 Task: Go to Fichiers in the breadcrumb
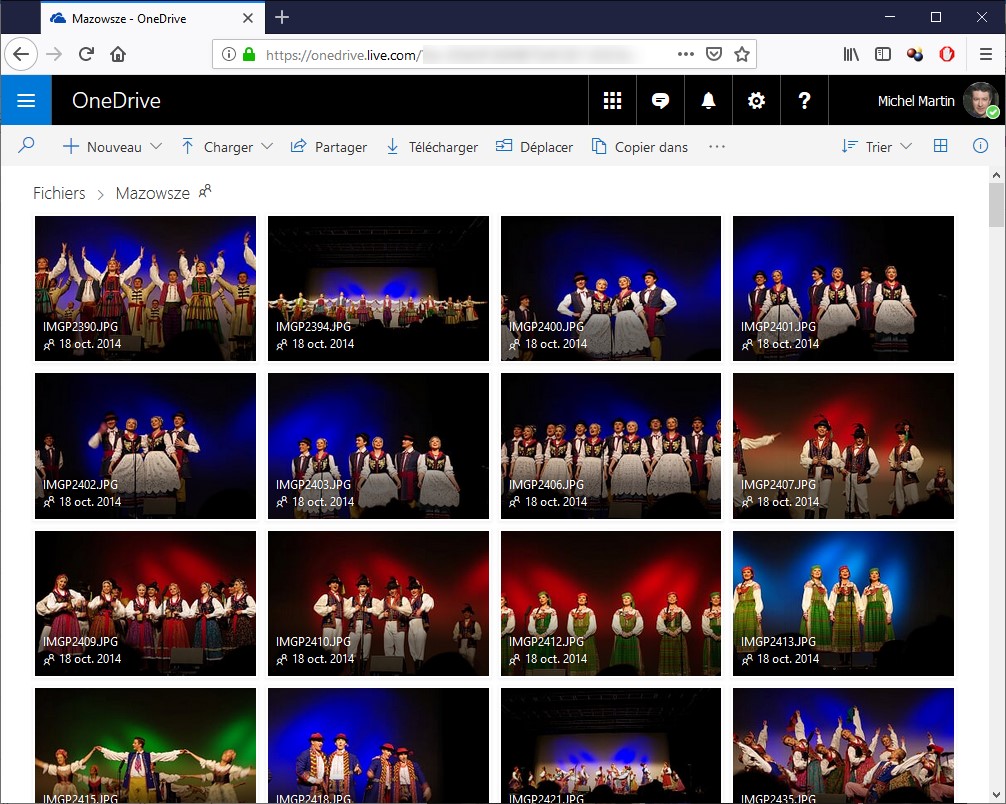[x=59, y=193]
